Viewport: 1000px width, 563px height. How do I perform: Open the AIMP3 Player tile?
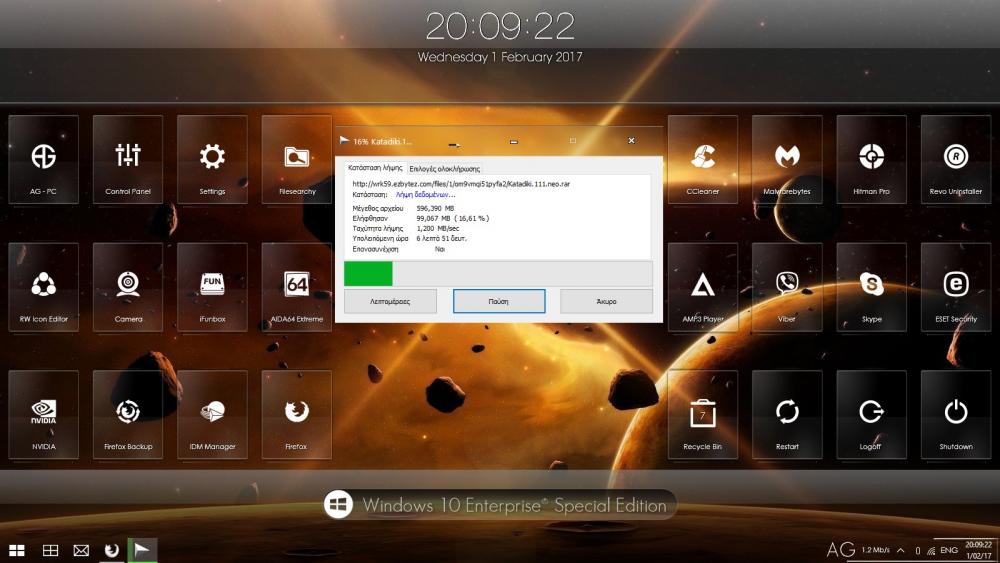702,288
